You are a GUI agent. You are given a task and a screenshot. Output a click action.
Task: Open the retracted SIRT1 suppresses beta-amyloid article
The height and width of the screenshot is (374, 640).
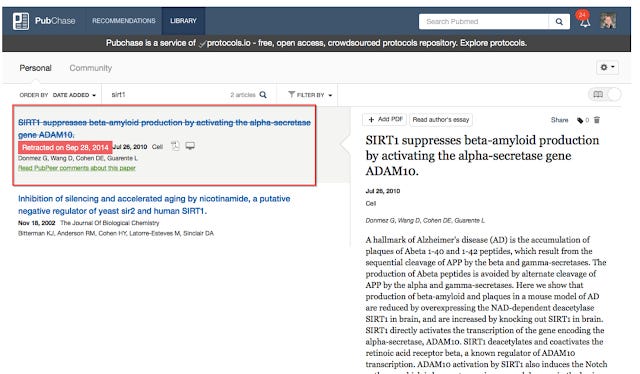(164, 129)
